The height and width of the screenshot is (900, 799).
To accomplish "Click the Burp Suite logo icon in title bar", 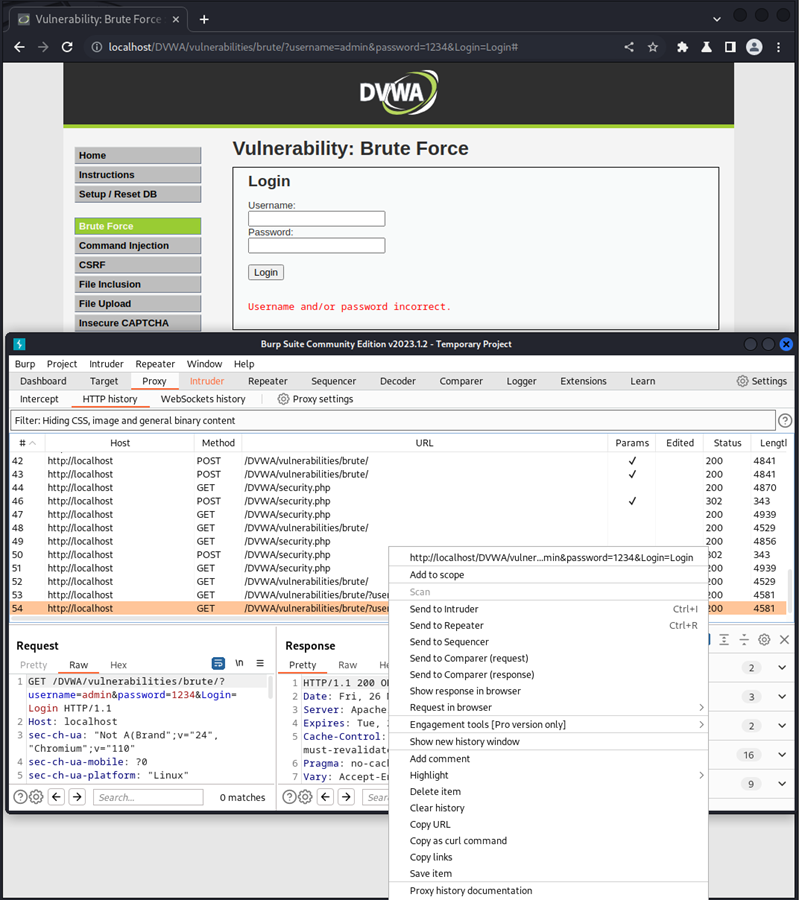I will pos(19,344).
